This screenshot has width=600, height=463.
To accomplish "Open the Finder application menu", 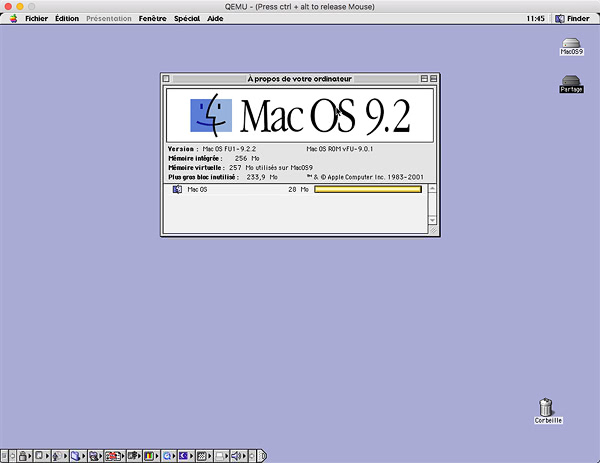I will (x=572, y=18).
